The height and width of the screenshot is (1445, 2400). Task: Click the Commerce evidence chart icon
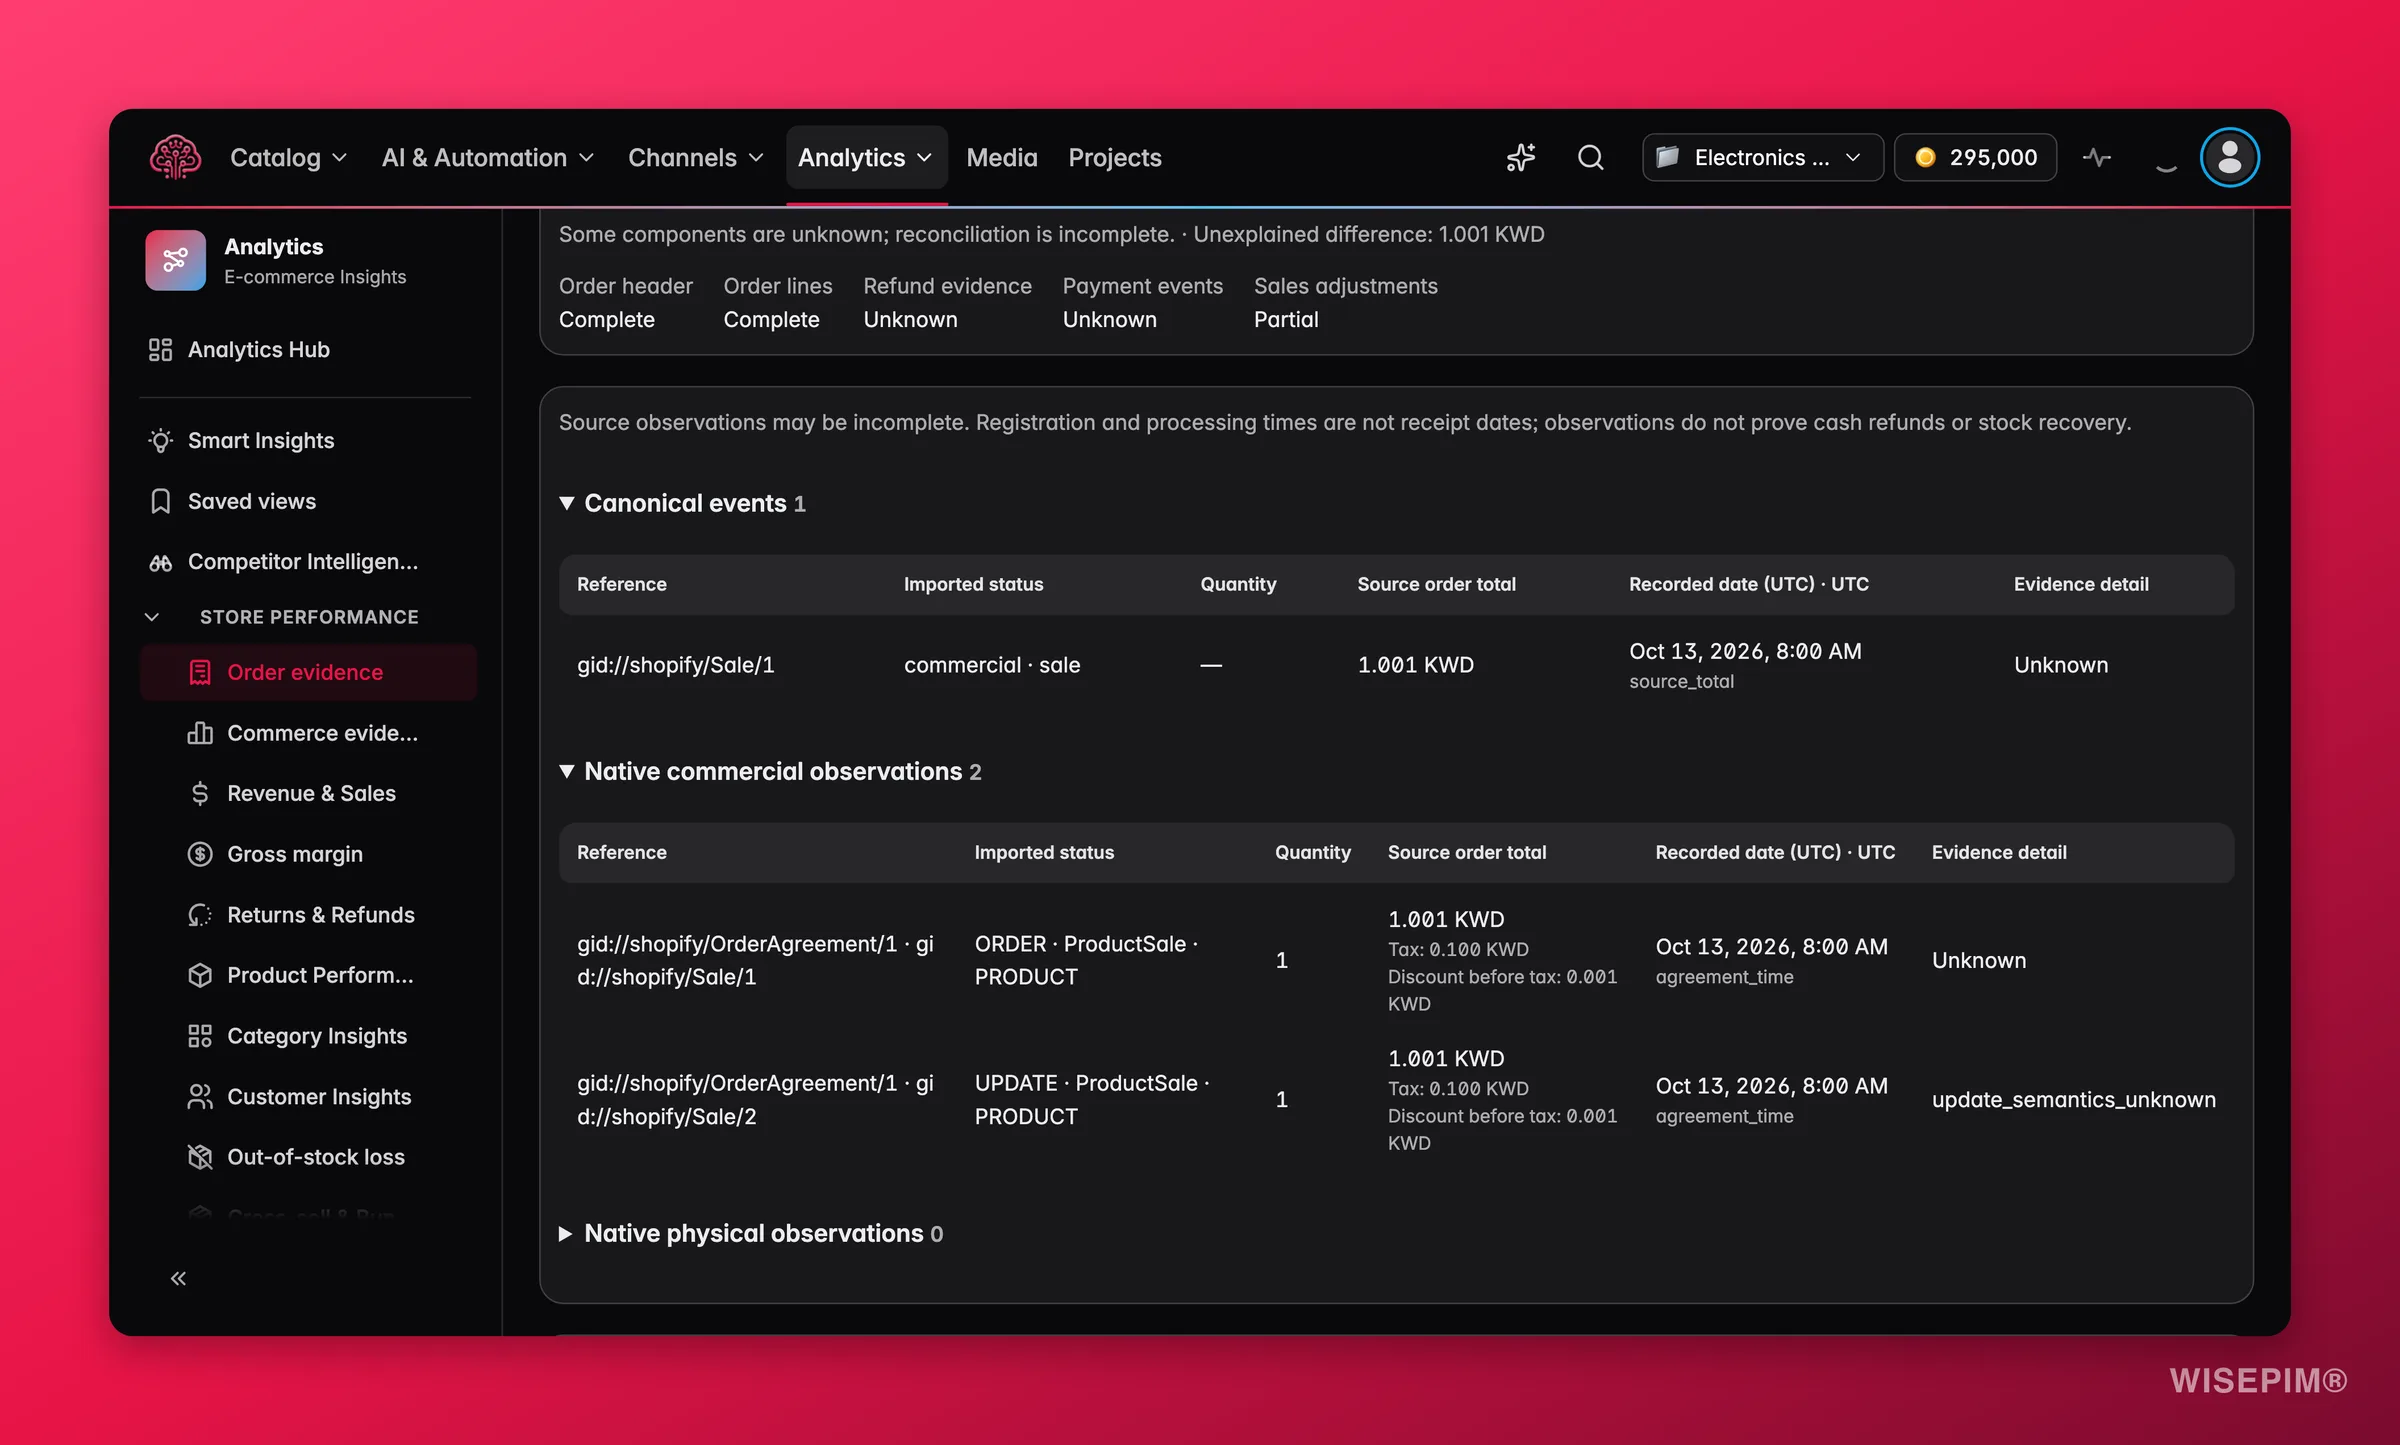[x=200, y=733]
